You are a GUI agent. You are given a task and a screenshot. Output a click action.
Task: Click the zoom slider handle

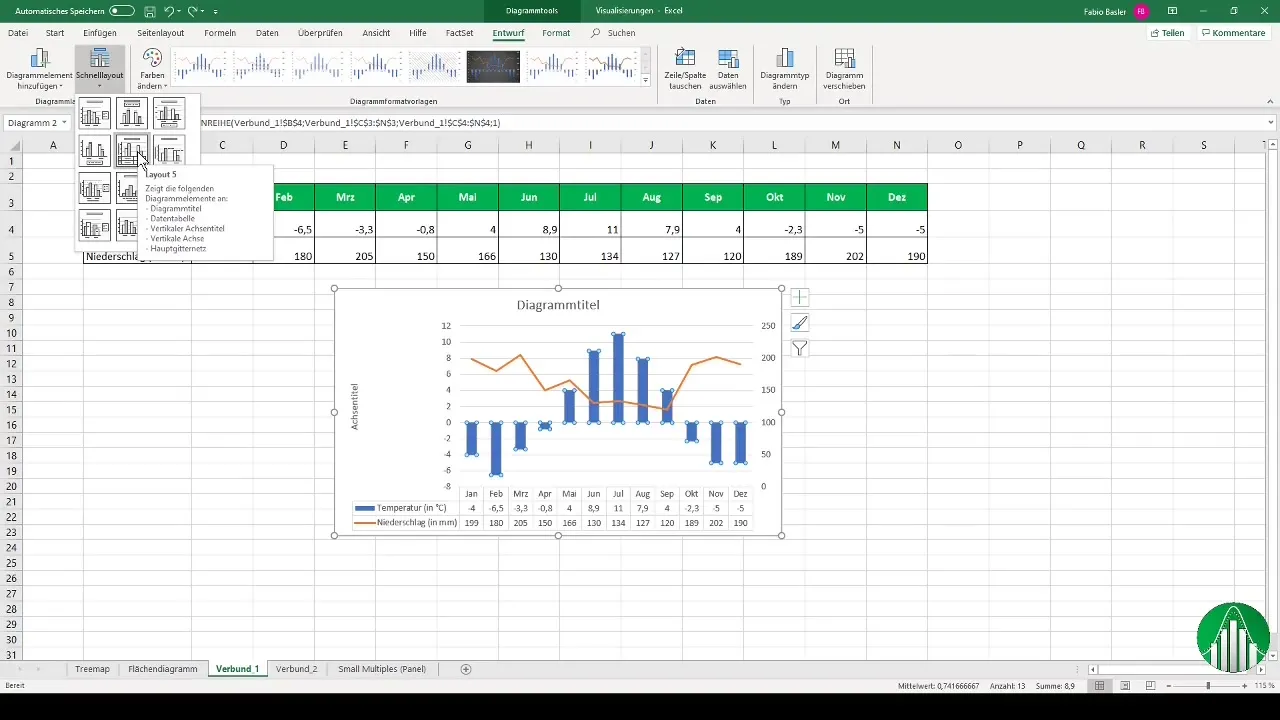point(1208,686)
